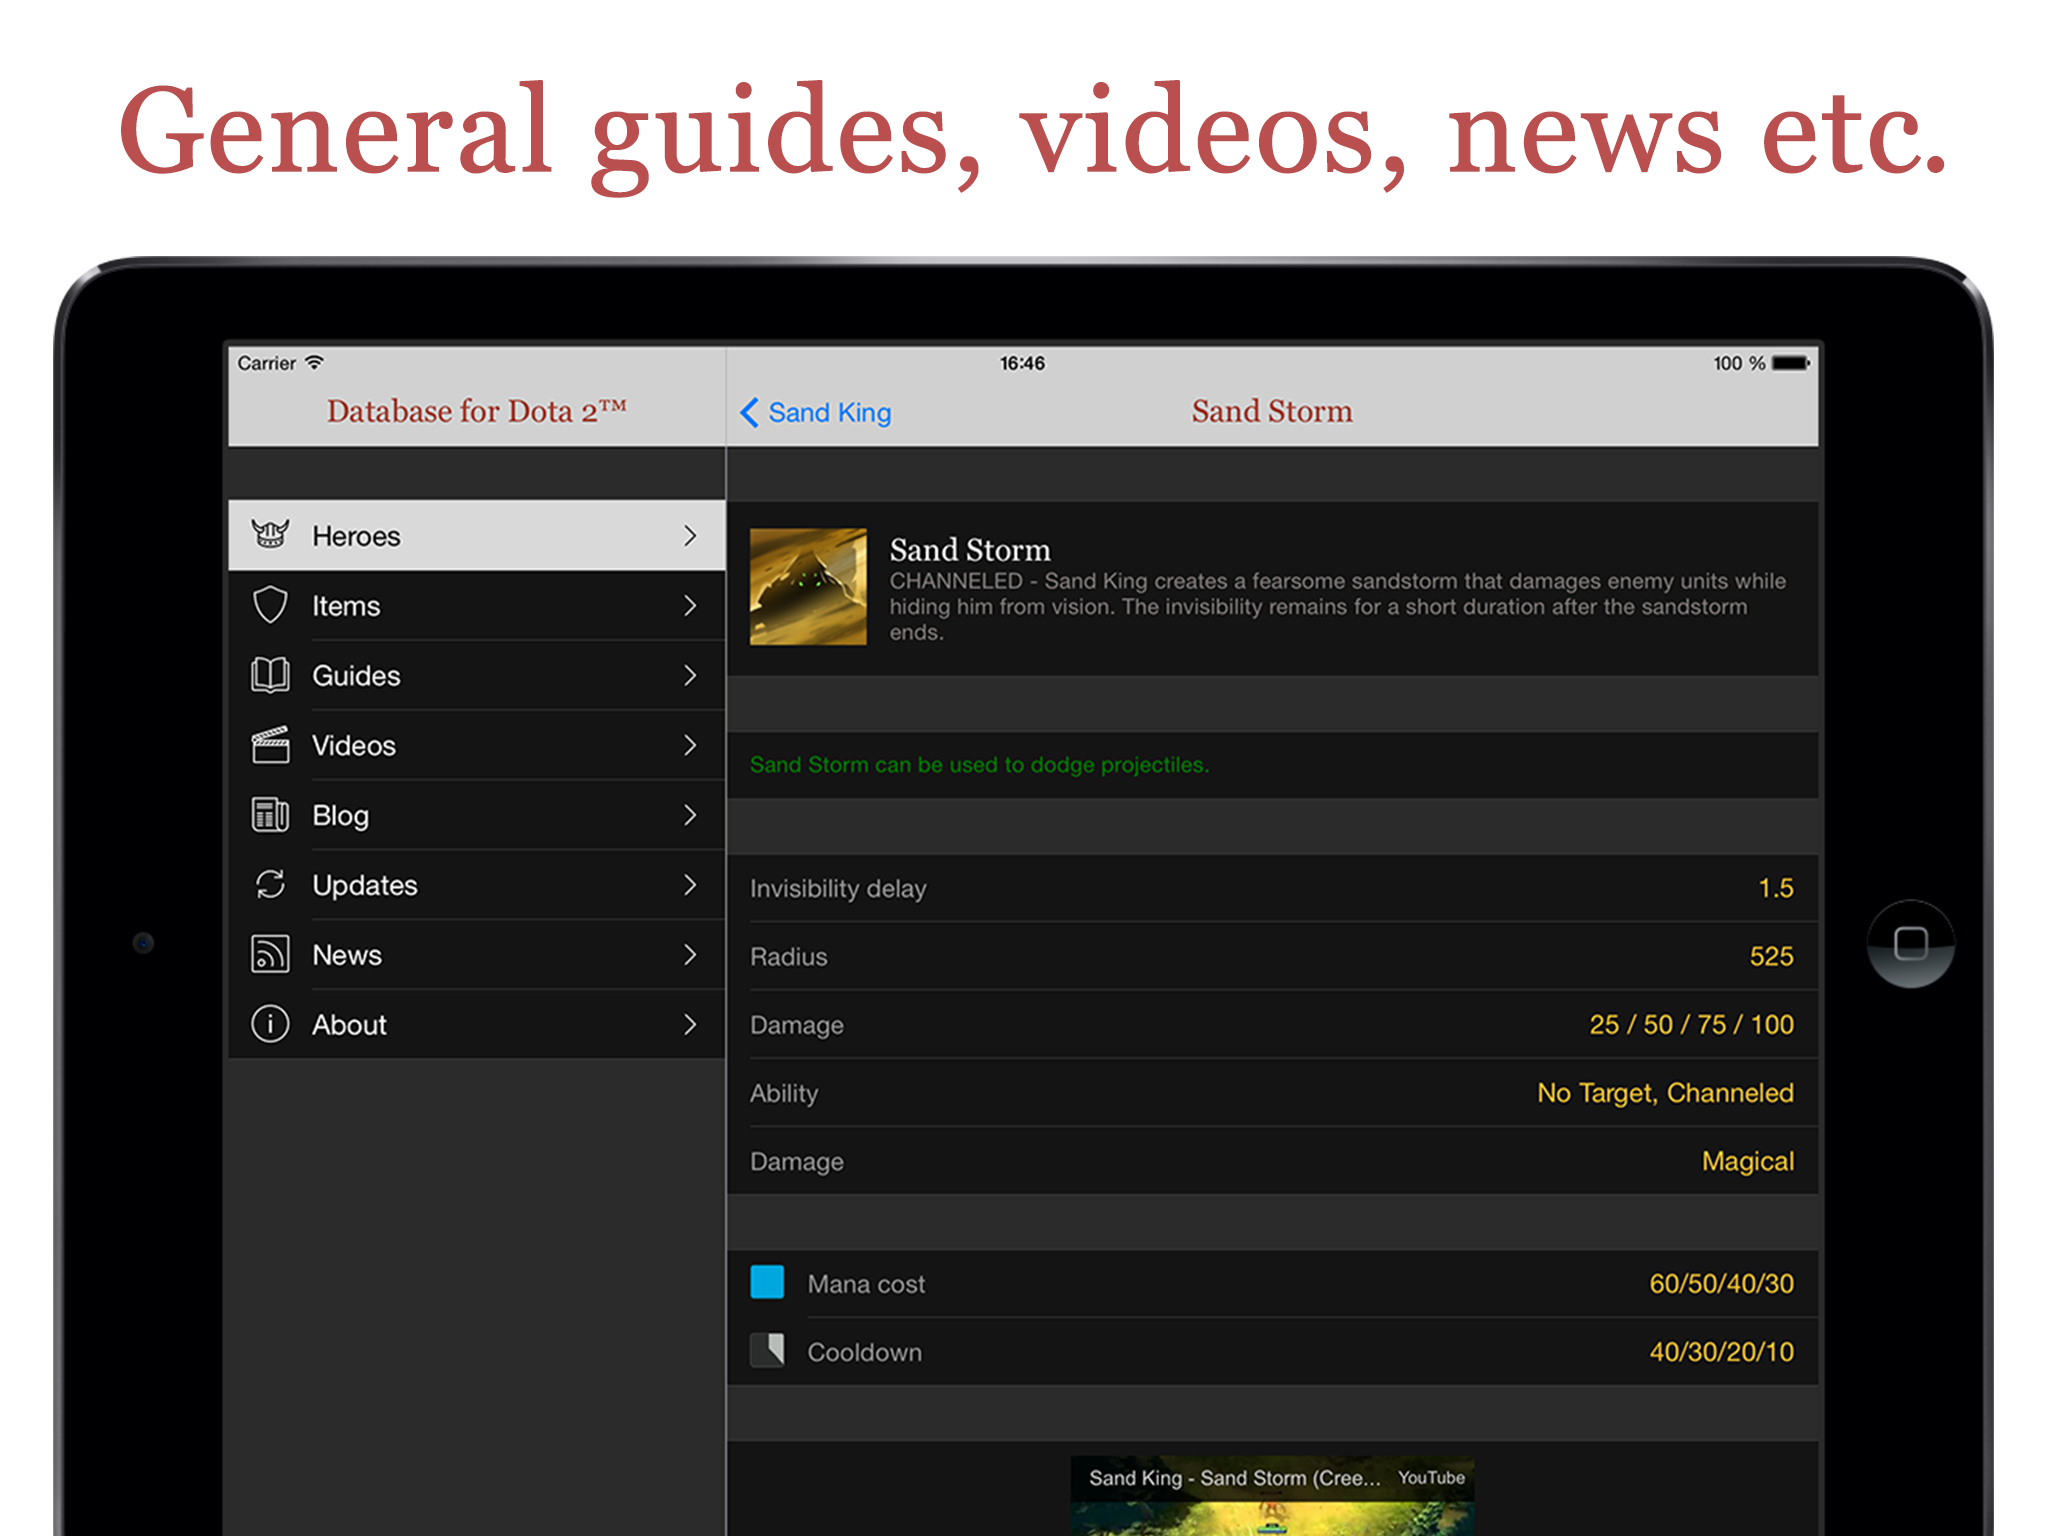
Task: Tap the News RSS feed icon
Action: tap(270, 954)
